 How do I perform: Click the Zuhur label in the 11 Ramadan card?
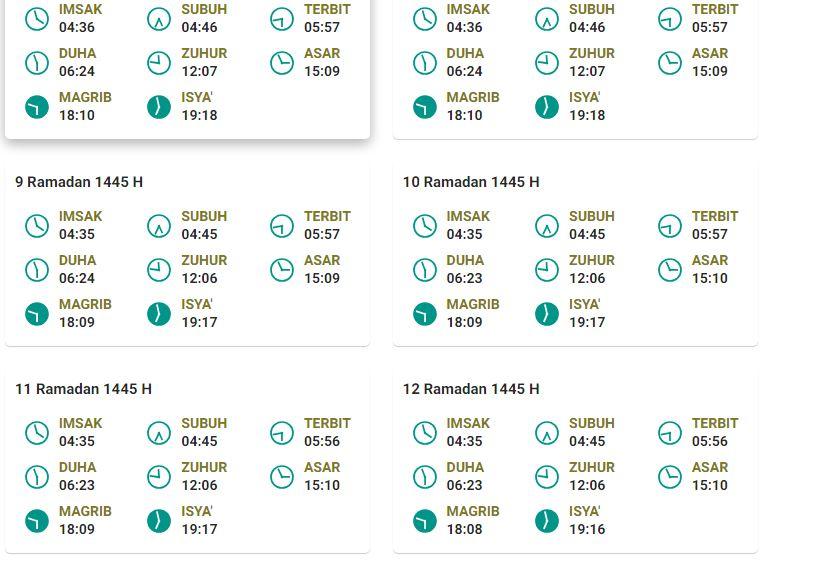point(204,467)
